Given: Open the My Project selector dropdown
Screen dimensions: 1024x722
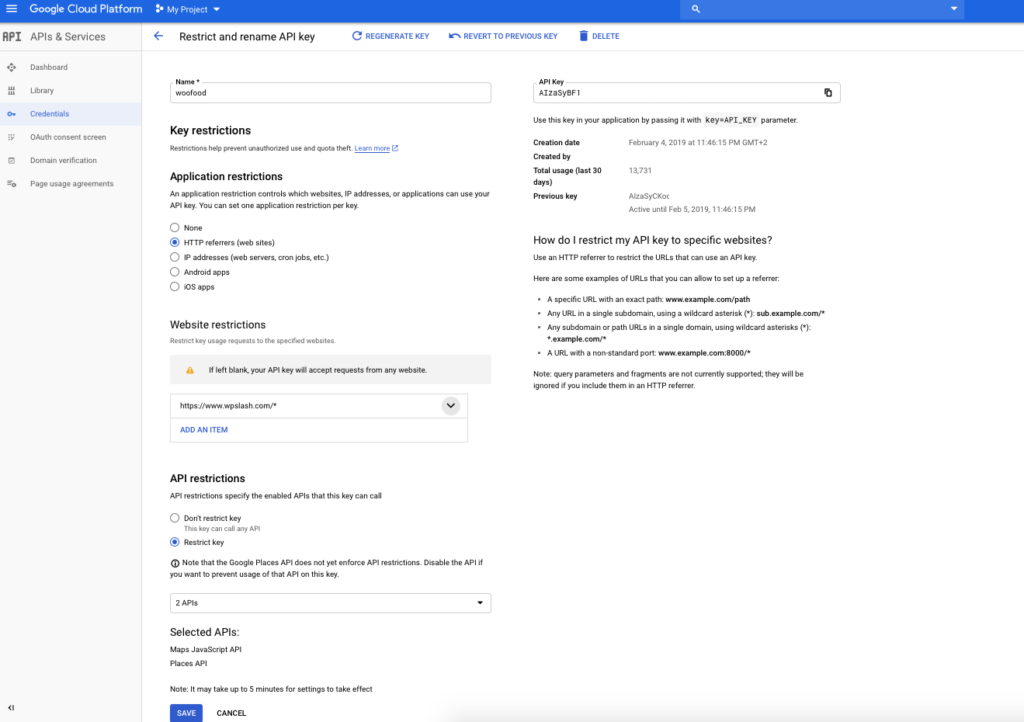Looking at the screenshot, I should pos(188,9).
